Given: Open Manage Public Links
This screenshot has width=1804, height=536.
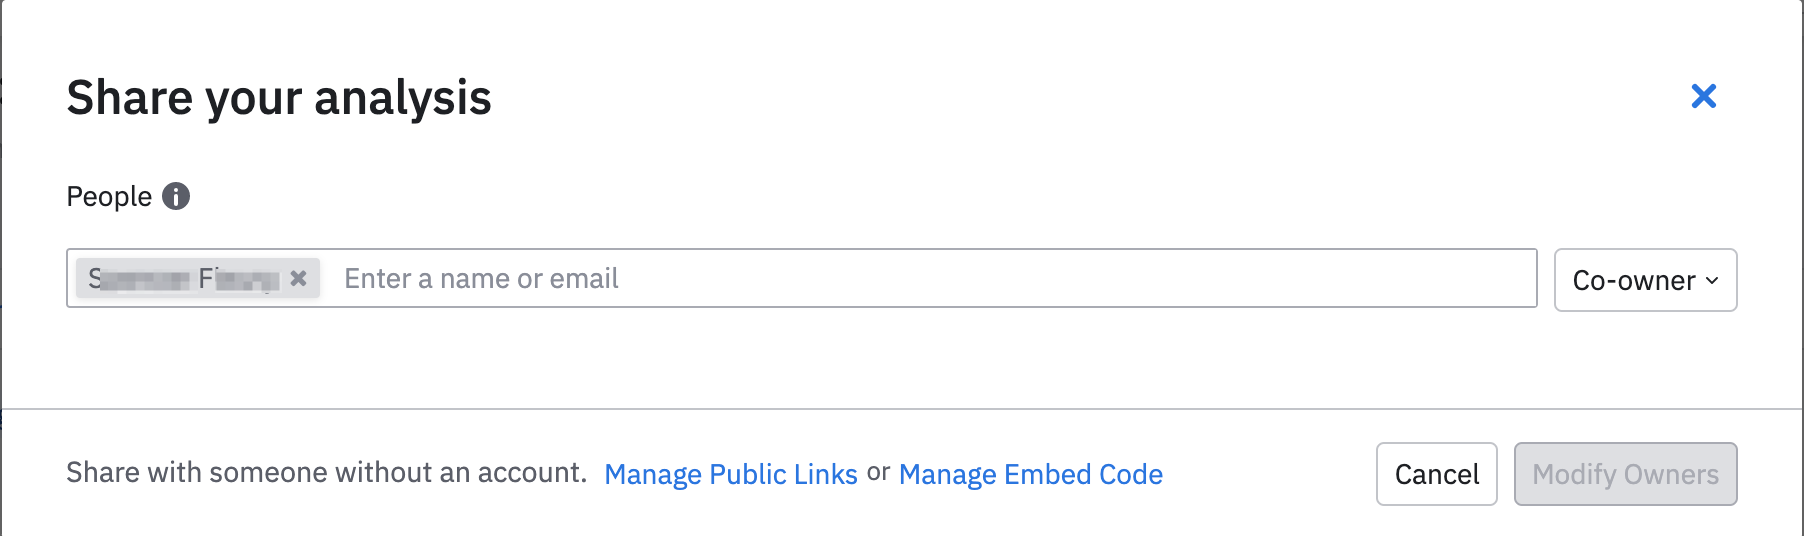Looking at the screenshot, I should tap(730, 474).
